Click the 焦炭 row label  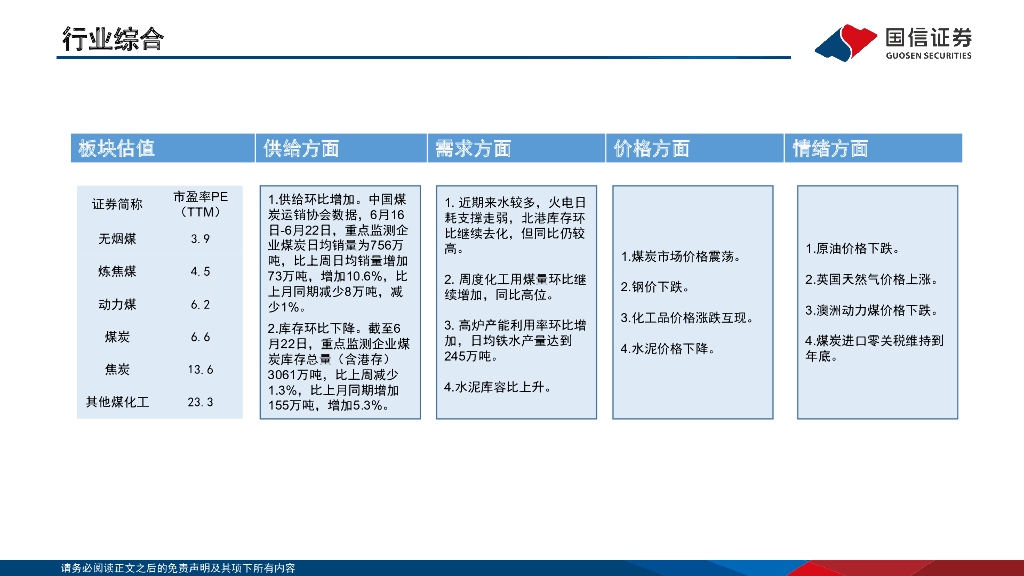click(117, 370)
